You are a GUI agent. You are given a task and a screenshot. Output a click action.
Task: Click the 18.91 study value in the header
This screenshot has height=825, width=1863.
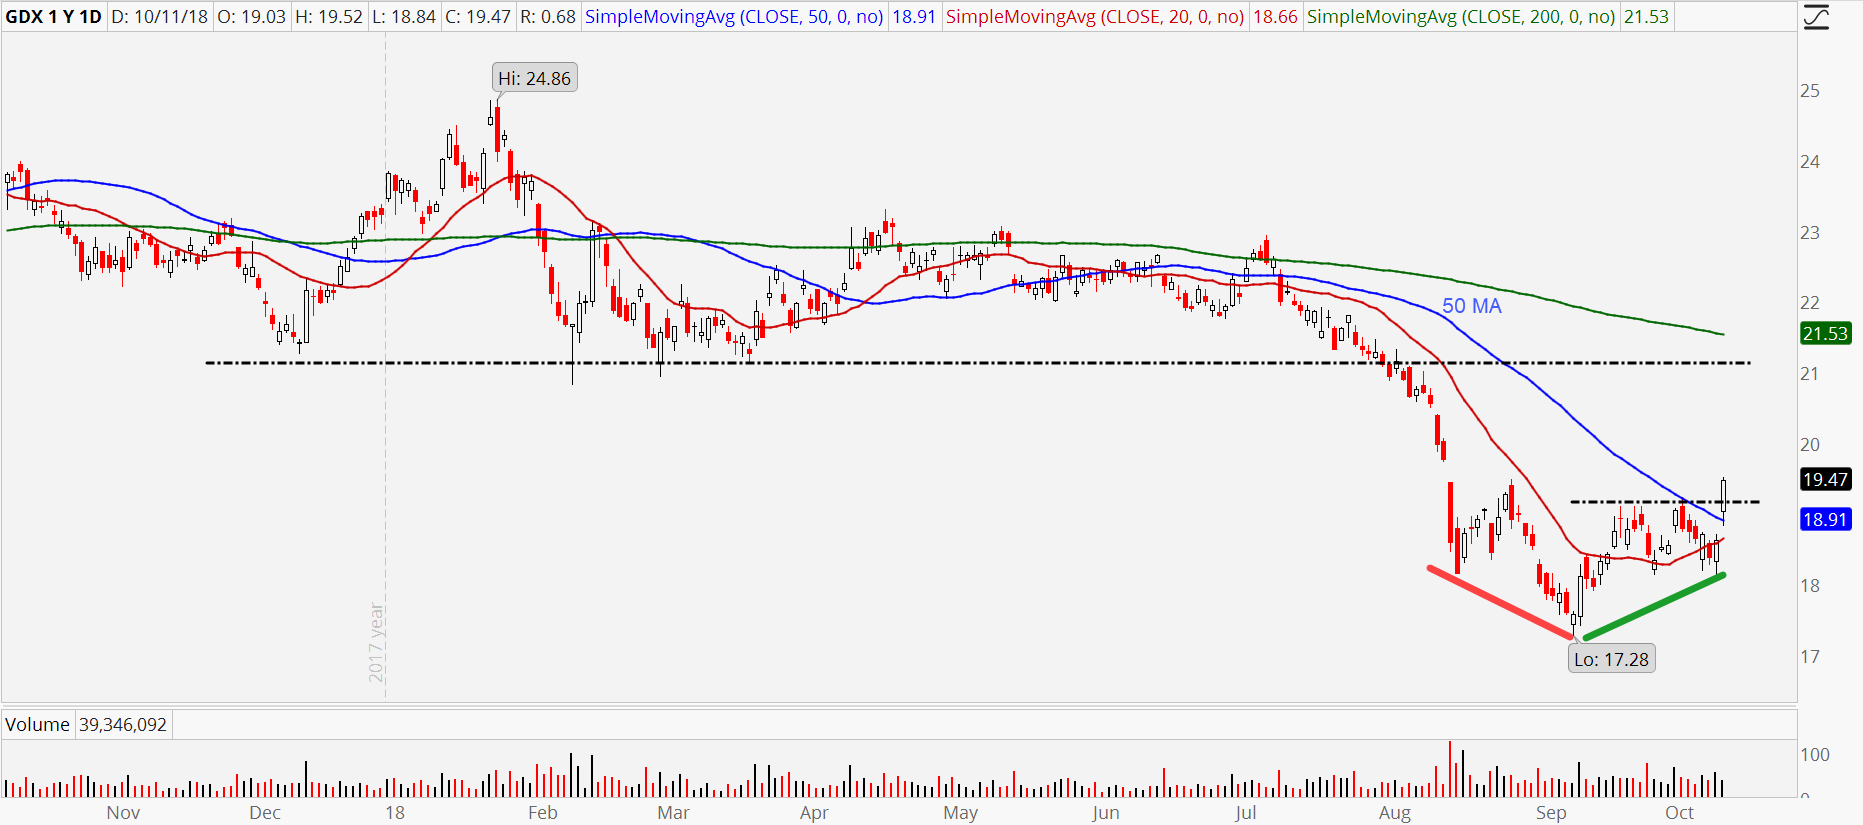pyautogui.click(x=914, y=17)
